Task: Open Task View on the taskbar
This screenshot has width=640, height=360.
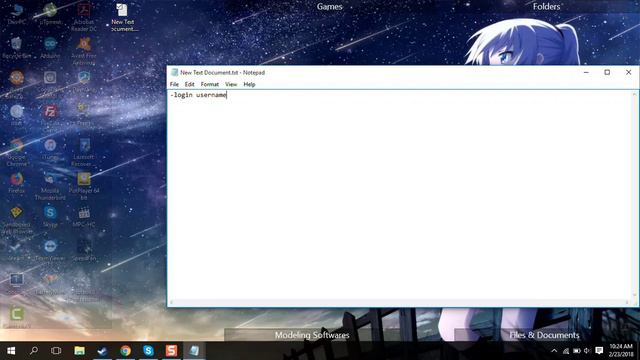Action: [56, 351]
